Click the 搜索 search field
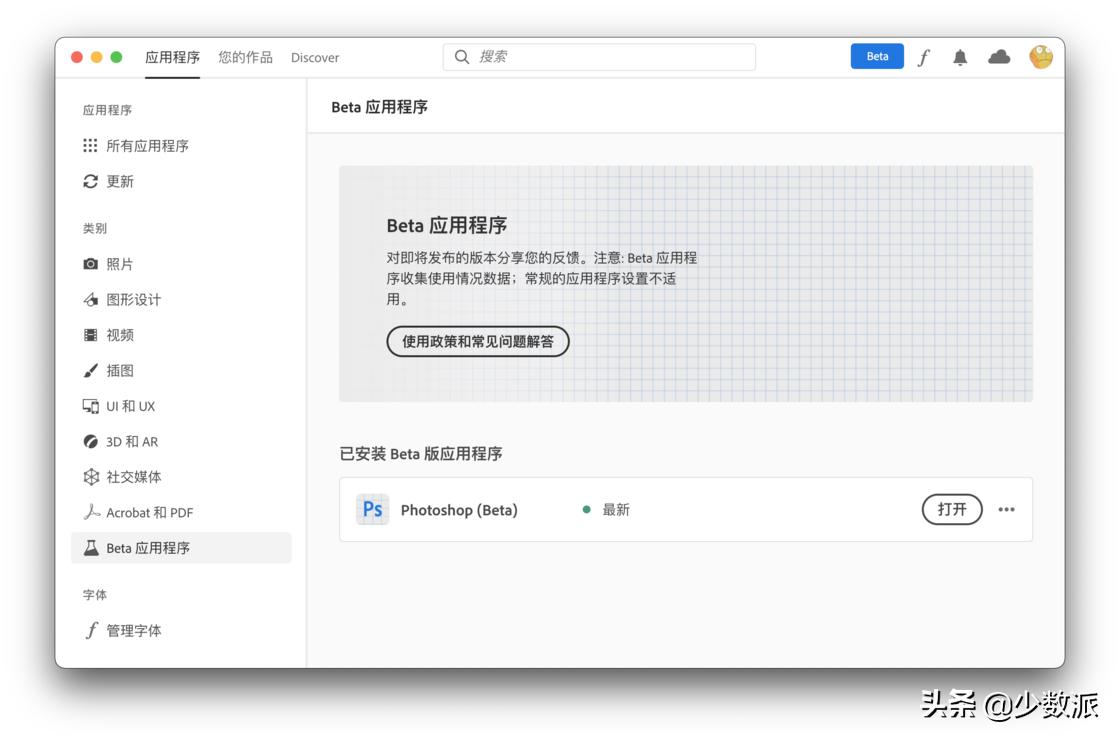 point(598,57)
